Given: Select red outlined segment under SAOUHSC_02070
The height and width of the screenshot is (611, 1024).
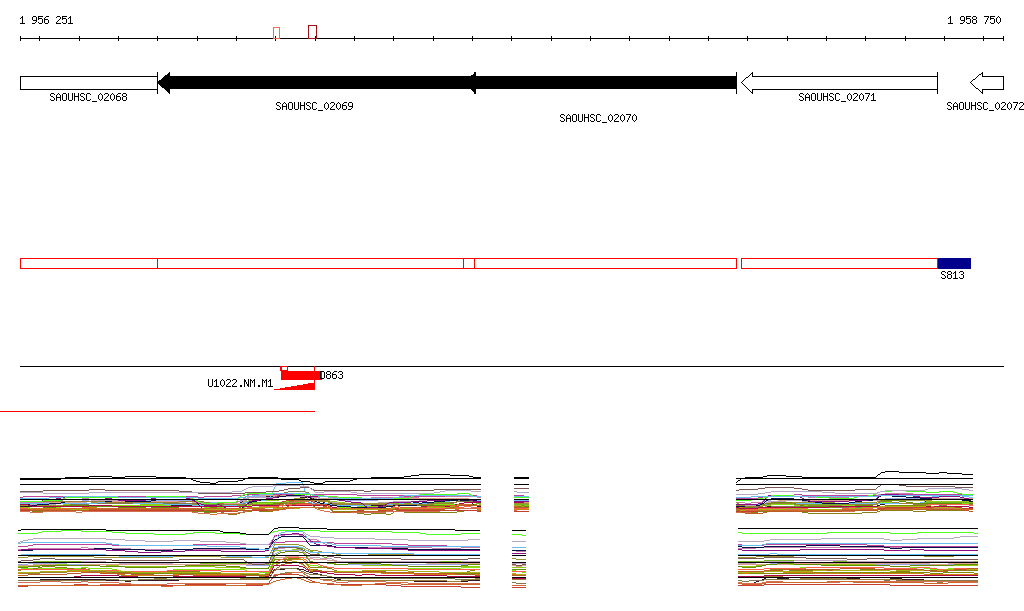Looking at the screenshot, I should (605, 263).
